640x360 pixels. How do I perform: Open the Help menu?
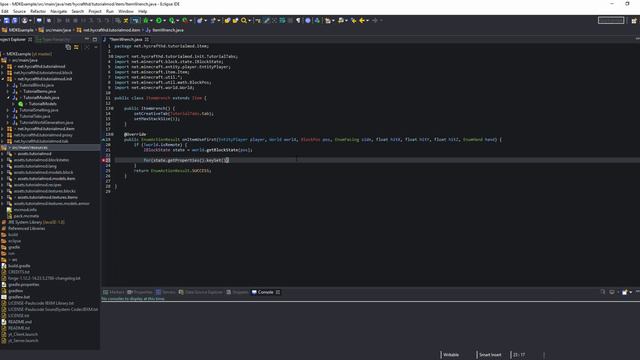click(142, 11)
